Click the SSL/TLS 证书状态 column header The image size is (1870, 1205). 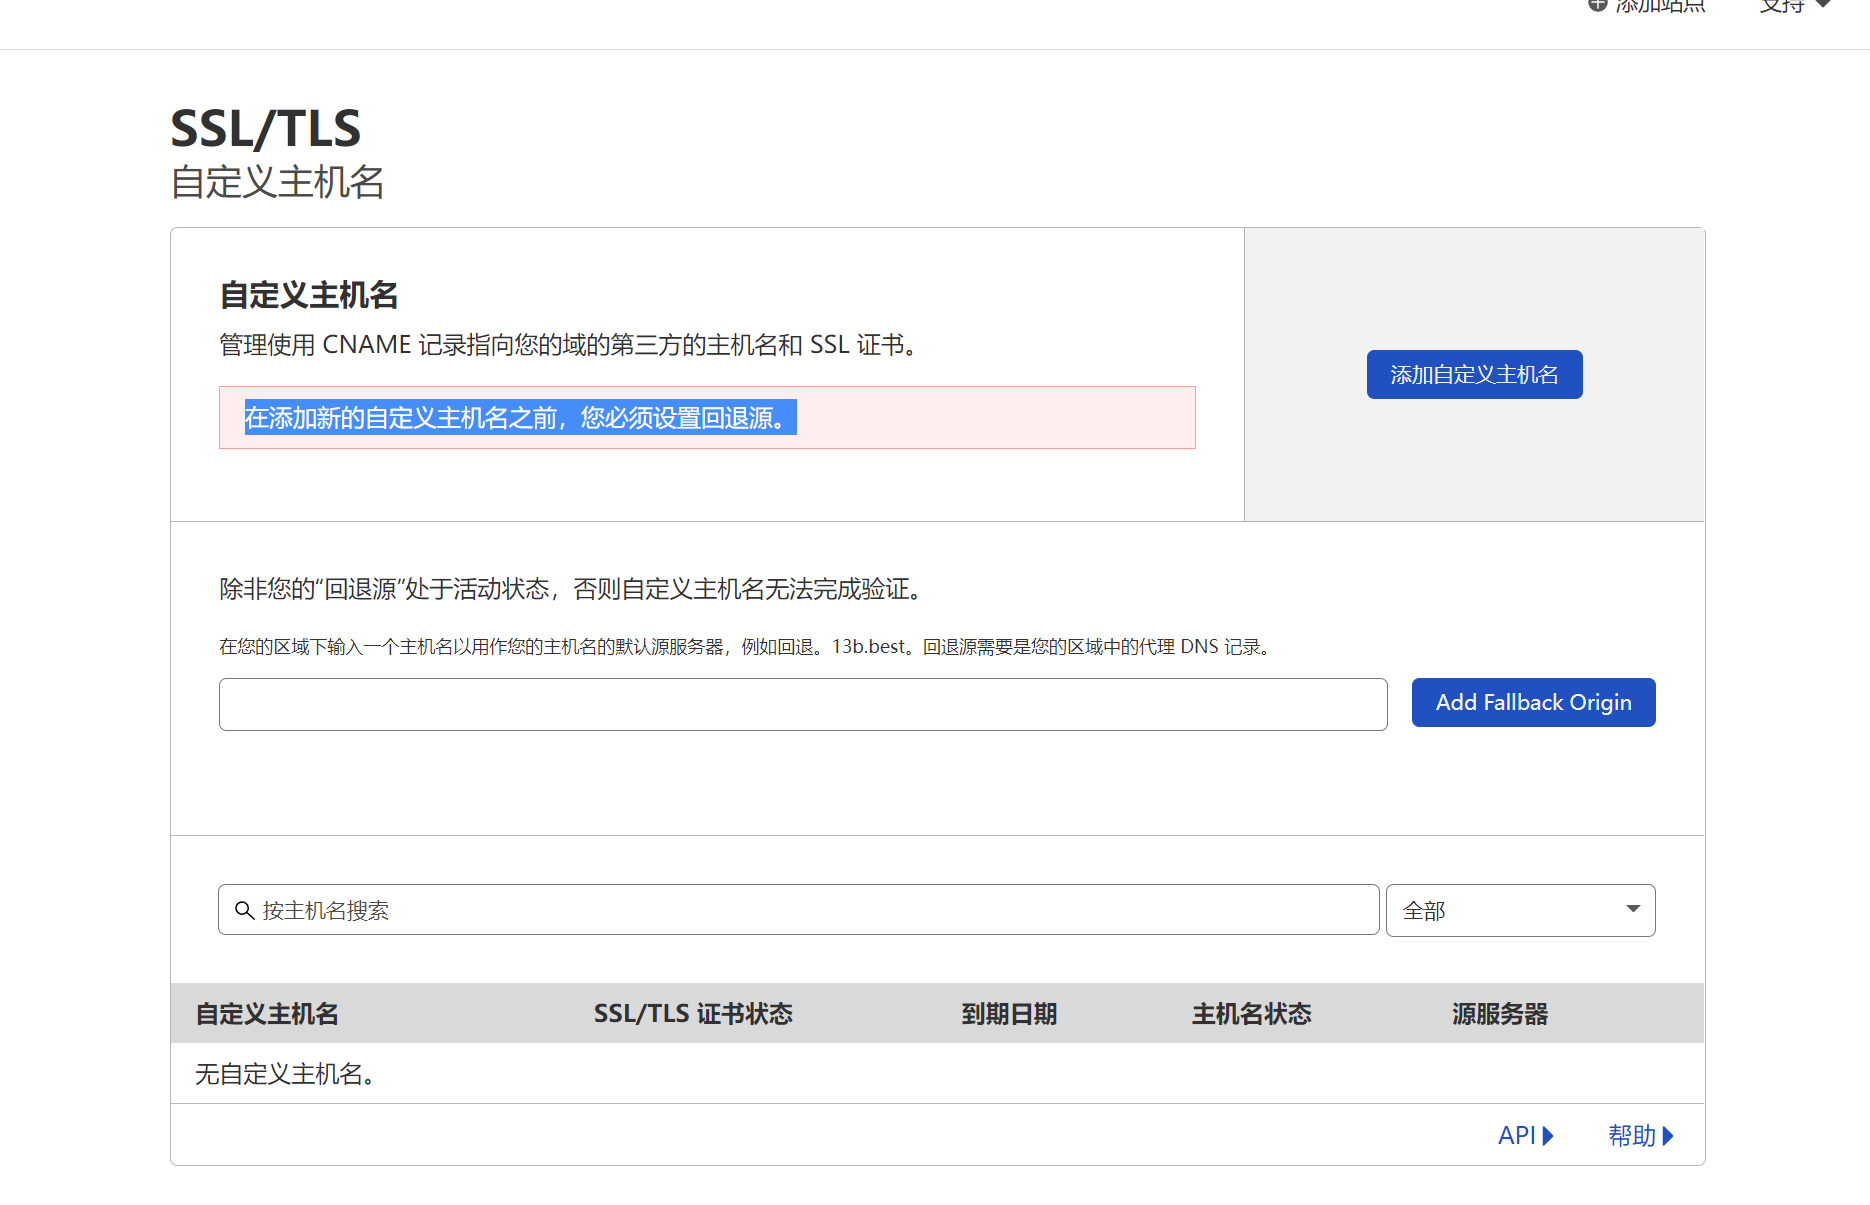pyautogui.click(x=693, y=1013)
